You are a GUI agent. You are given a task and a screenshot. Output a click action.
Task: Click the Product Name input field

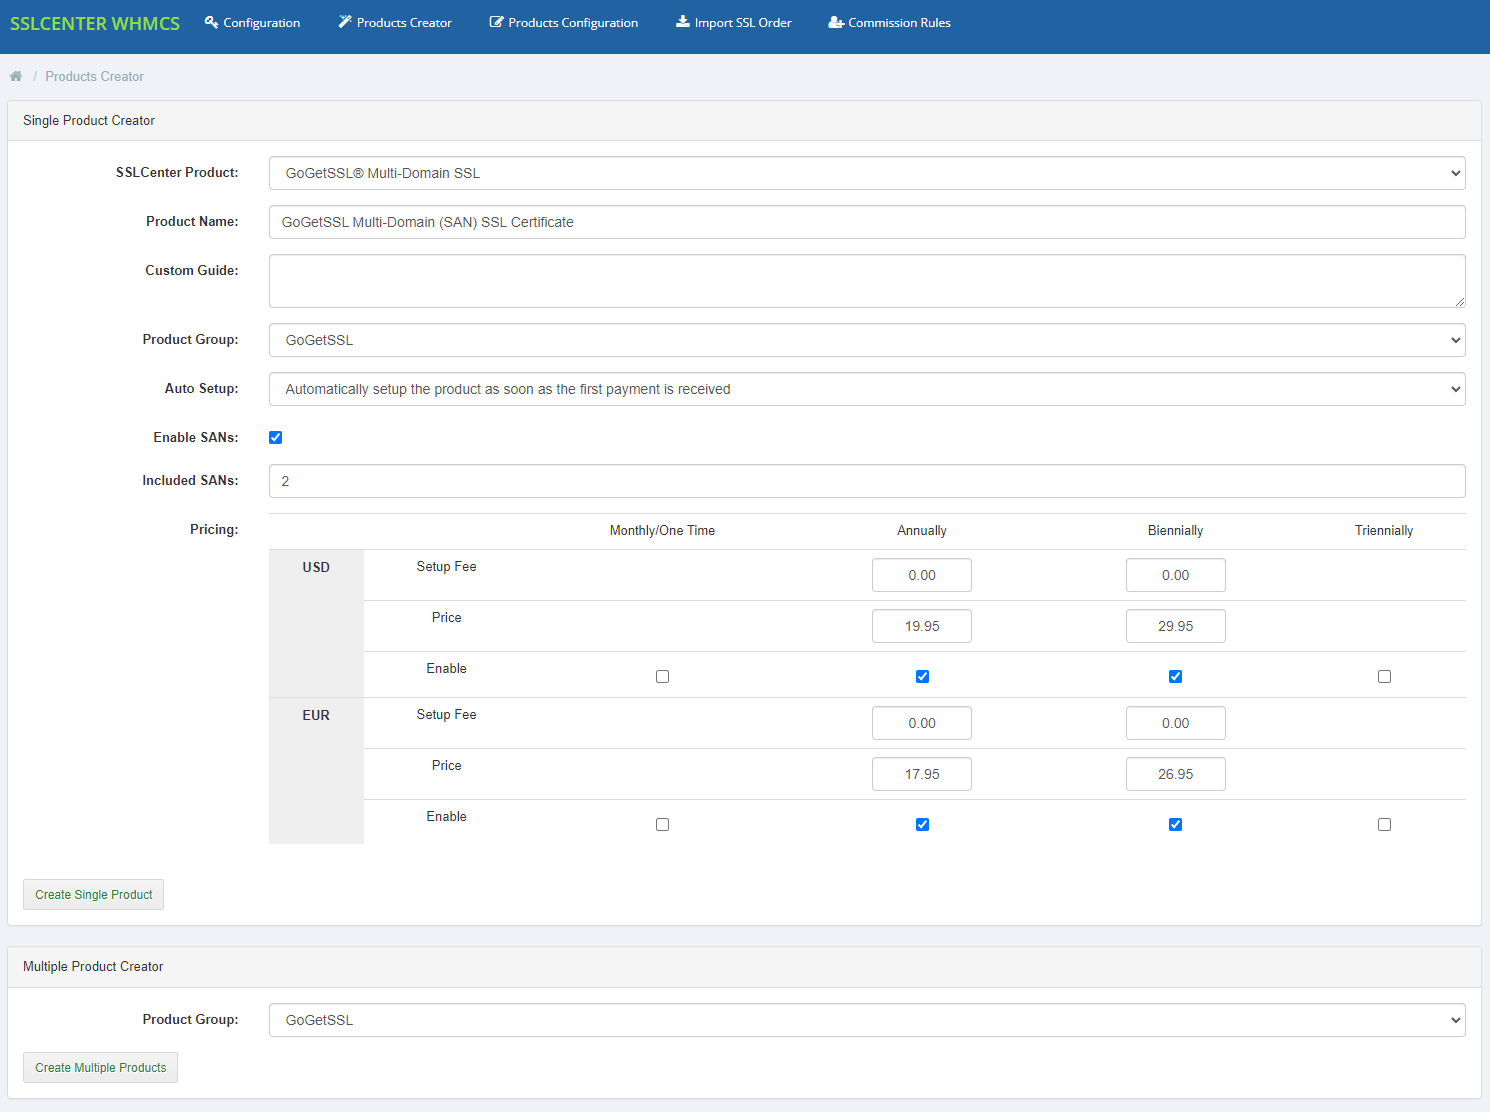click(x=867, y=222)
